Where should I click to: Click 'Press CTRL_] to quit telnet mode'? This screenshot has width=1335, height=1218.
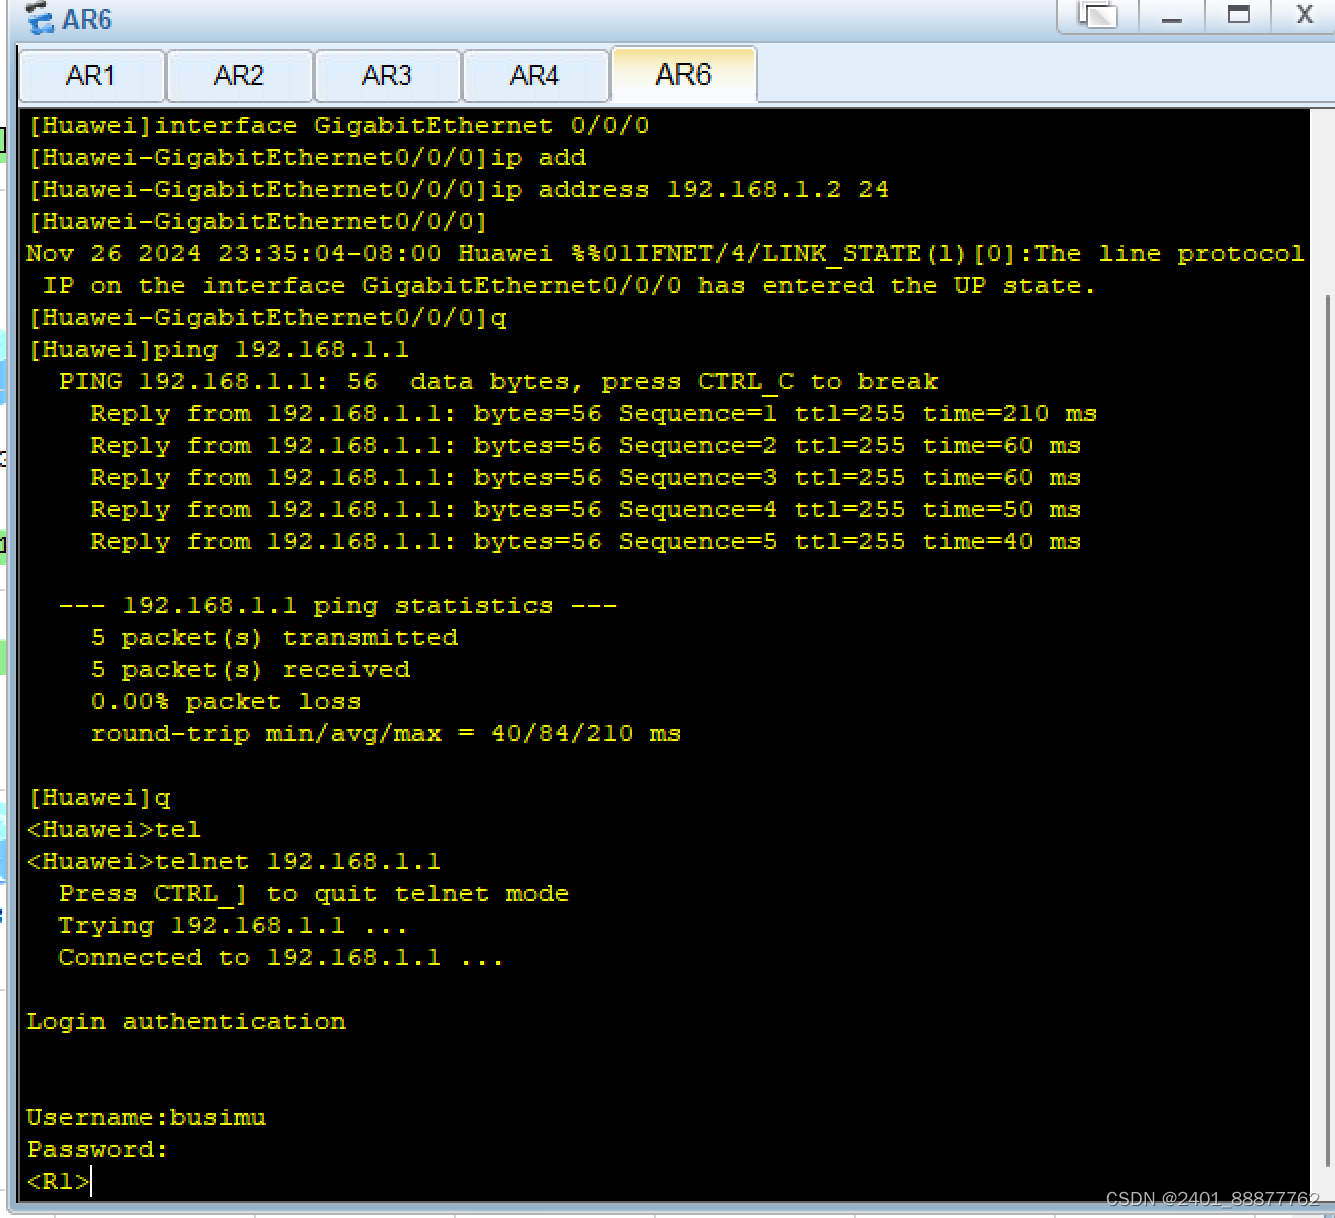[x=314, y=894]
